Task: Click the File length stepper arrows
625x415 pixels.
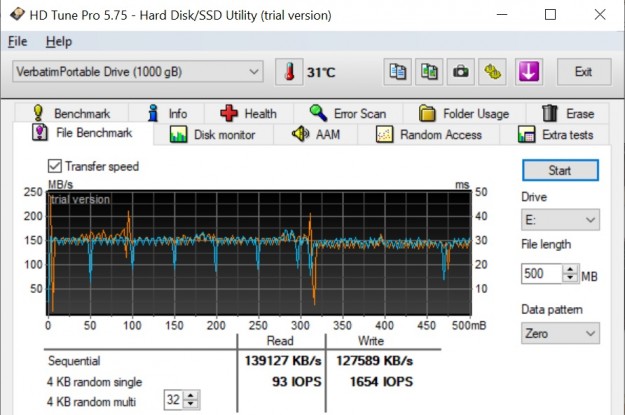Action: (x=570, y=275)
